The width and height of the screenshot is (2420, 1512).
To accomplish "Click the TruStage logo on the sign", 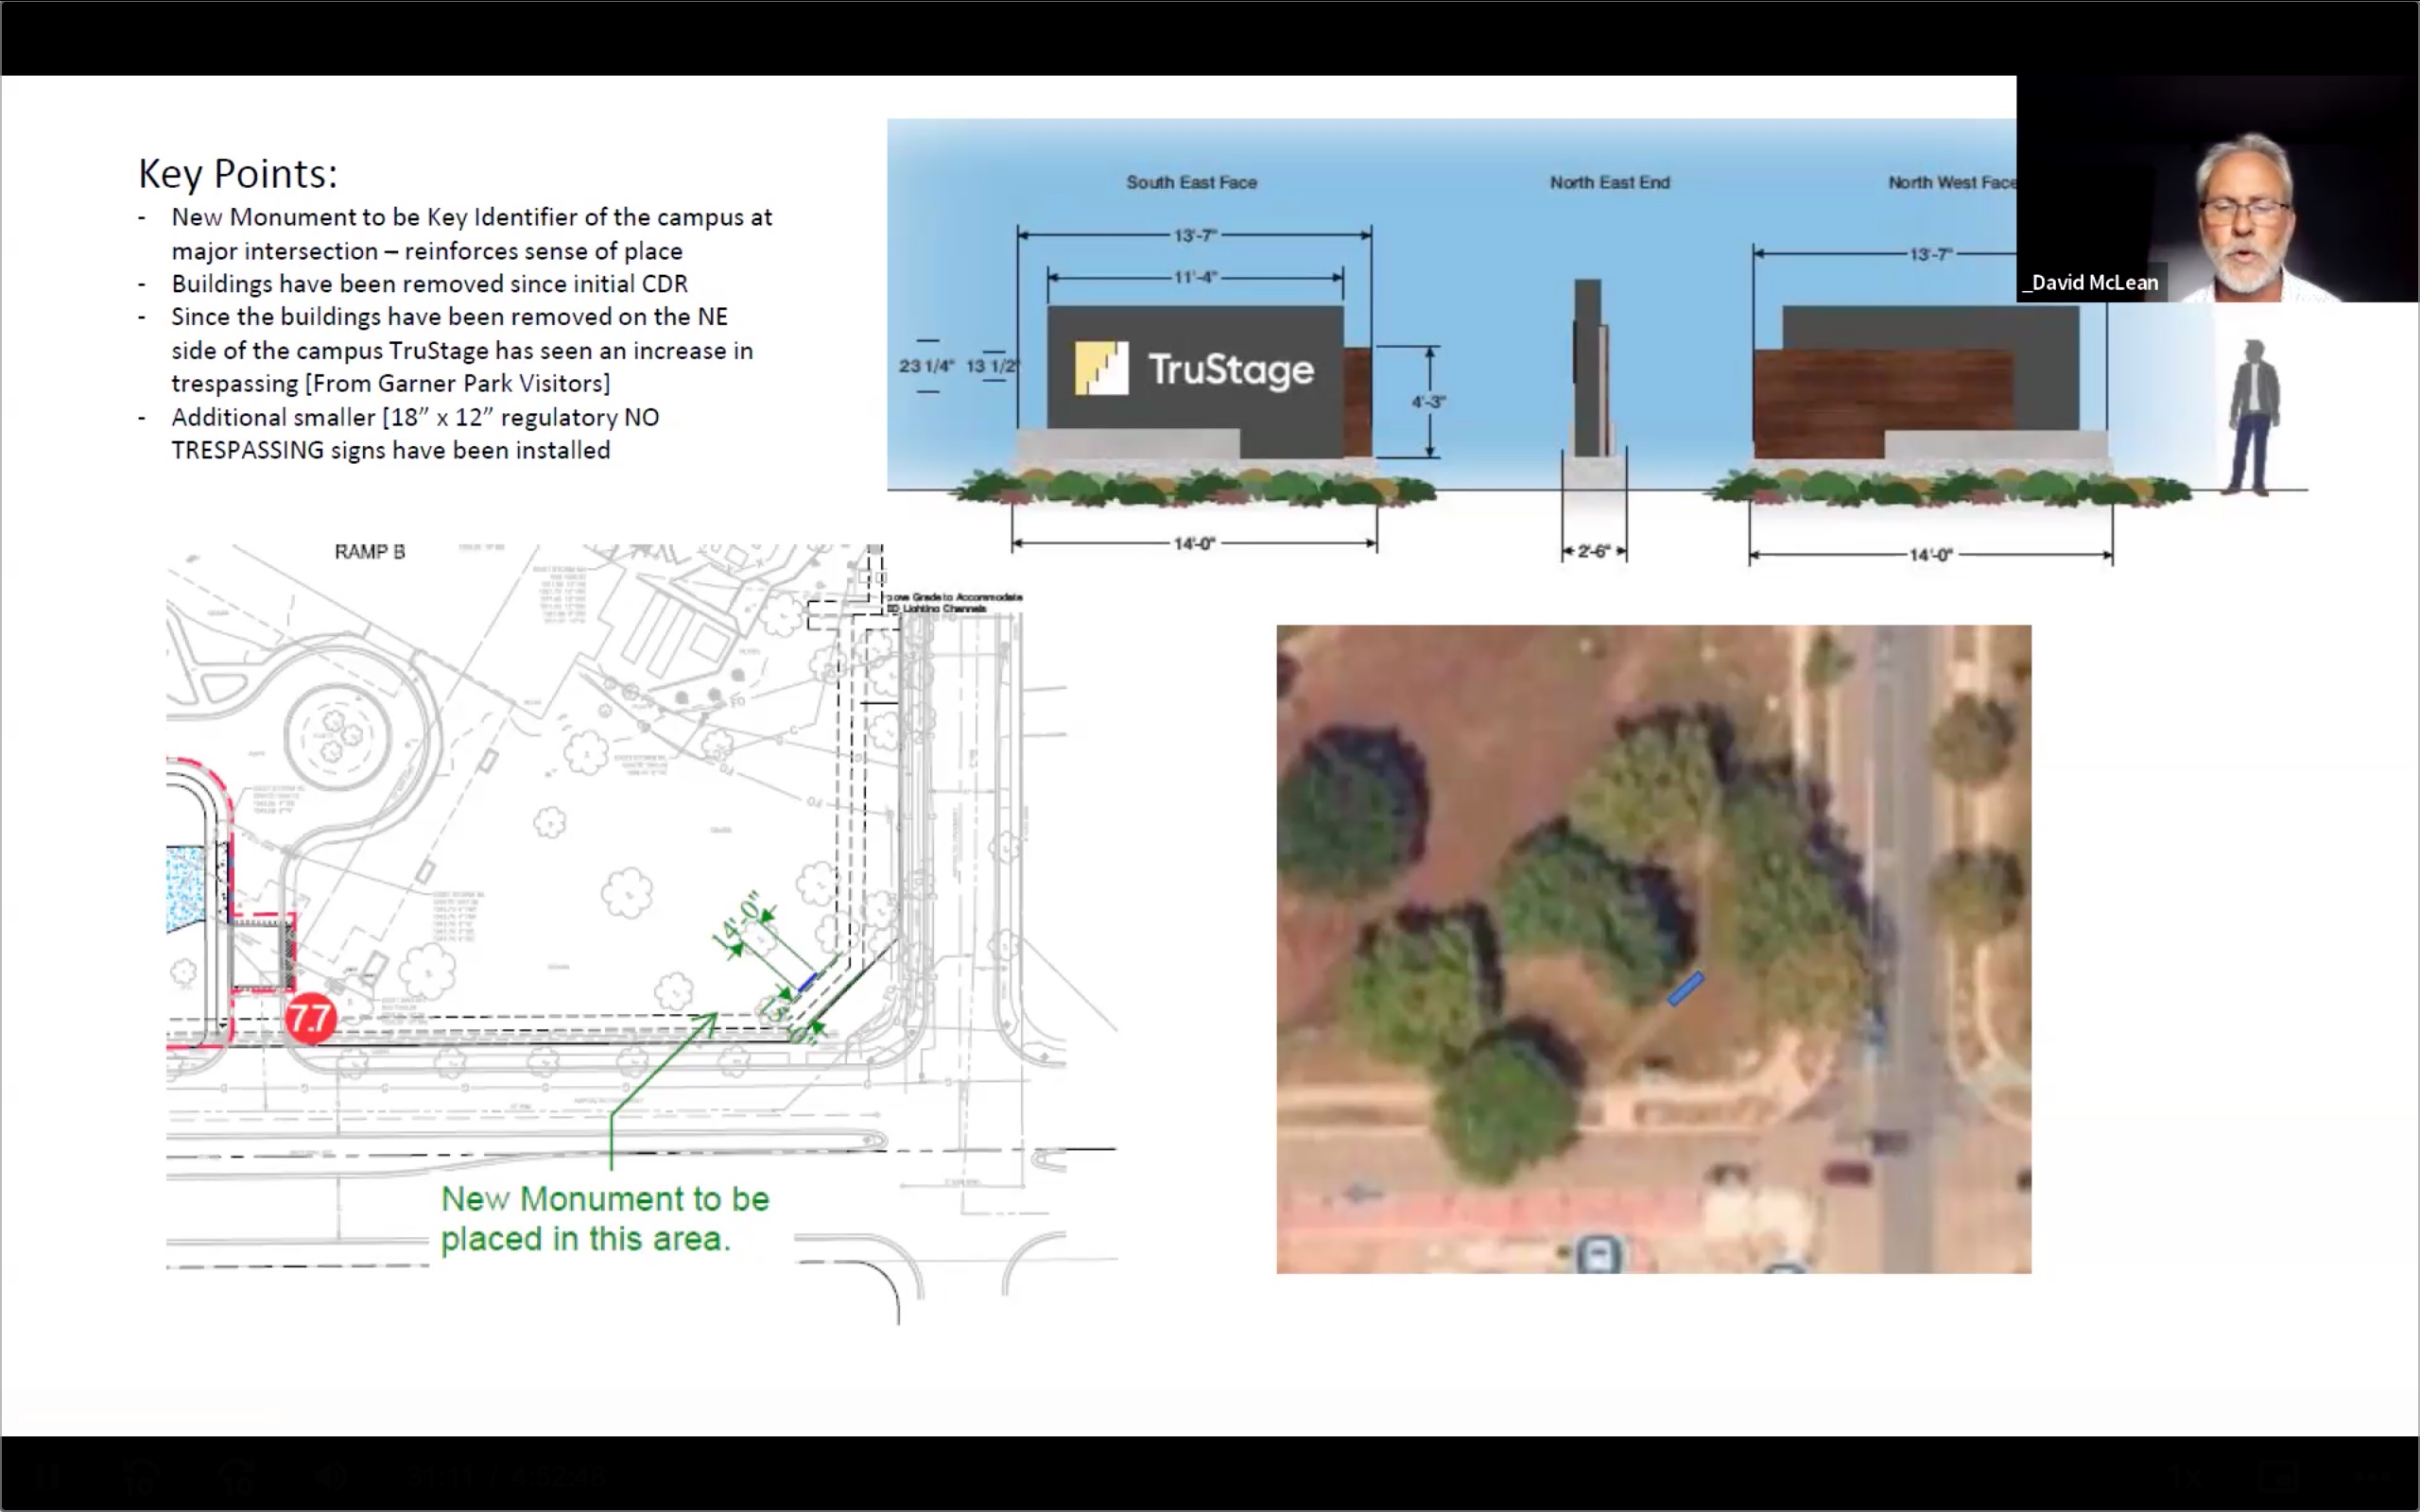I will (x=1194, y=370).
